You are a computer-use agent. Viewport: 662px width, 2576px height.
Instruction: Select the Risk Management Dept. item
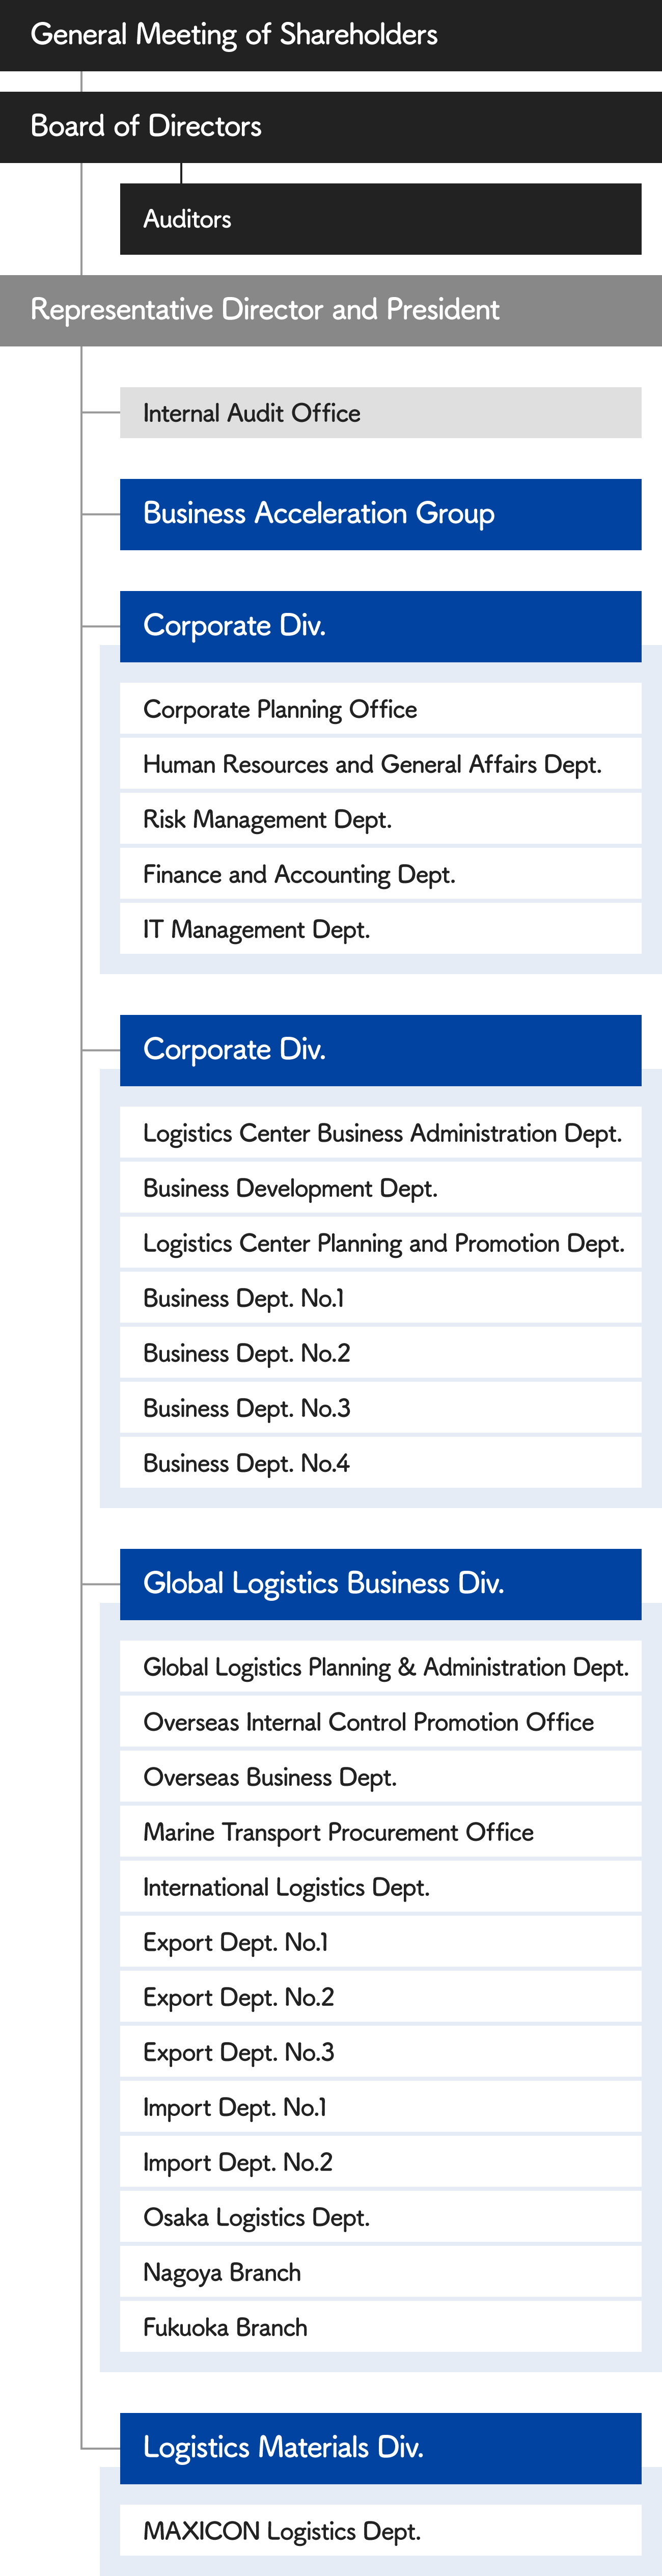(x=380, y=819)
